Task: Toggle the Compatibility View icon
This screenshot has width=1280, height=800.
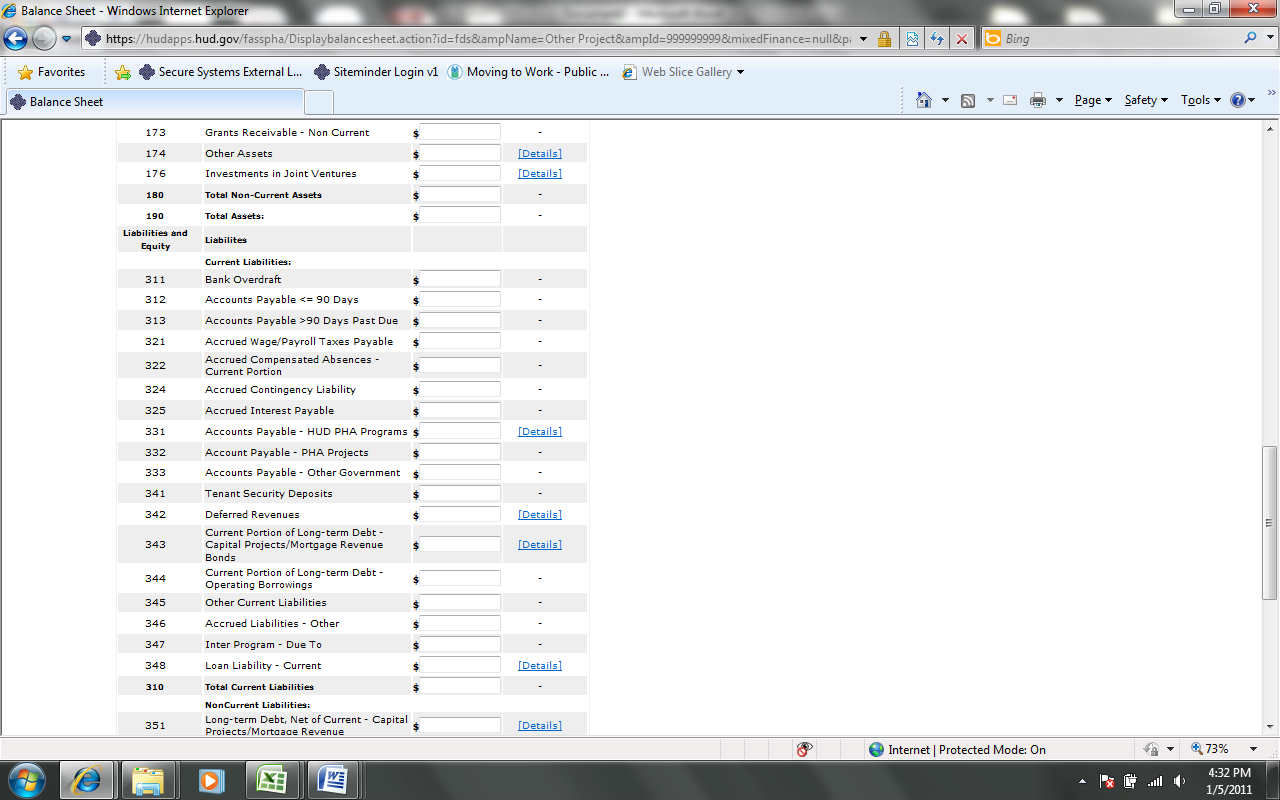Action: [912, 39]
